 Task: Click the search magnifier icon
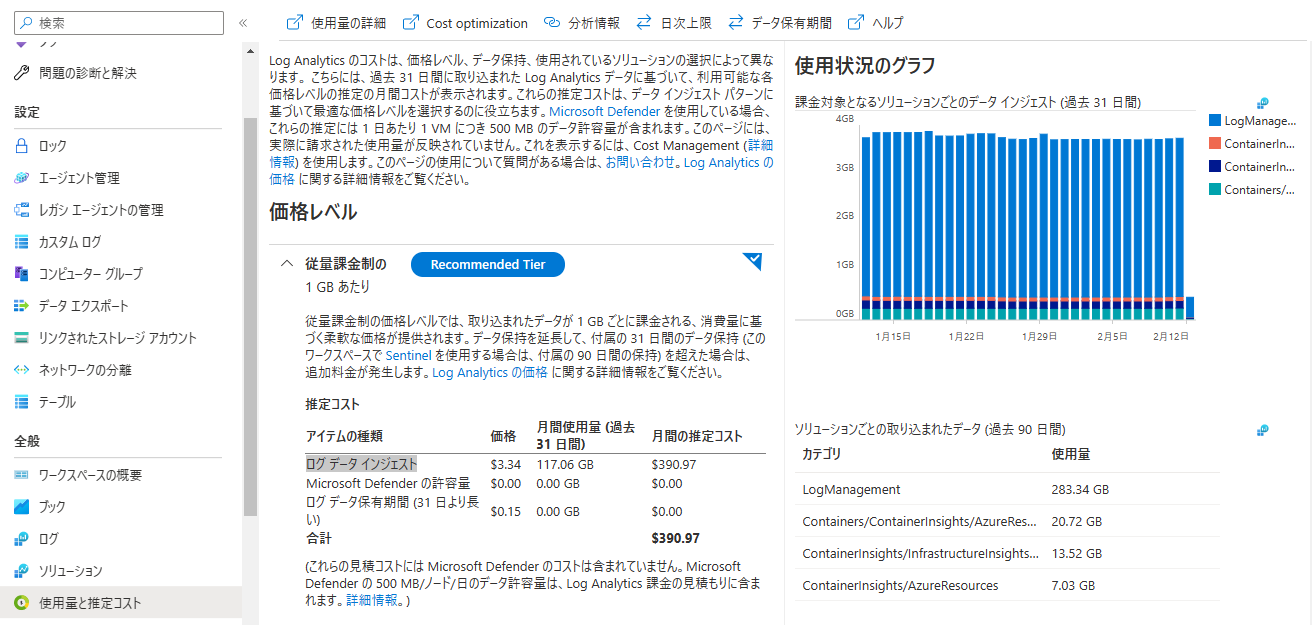tap(25, 22)
